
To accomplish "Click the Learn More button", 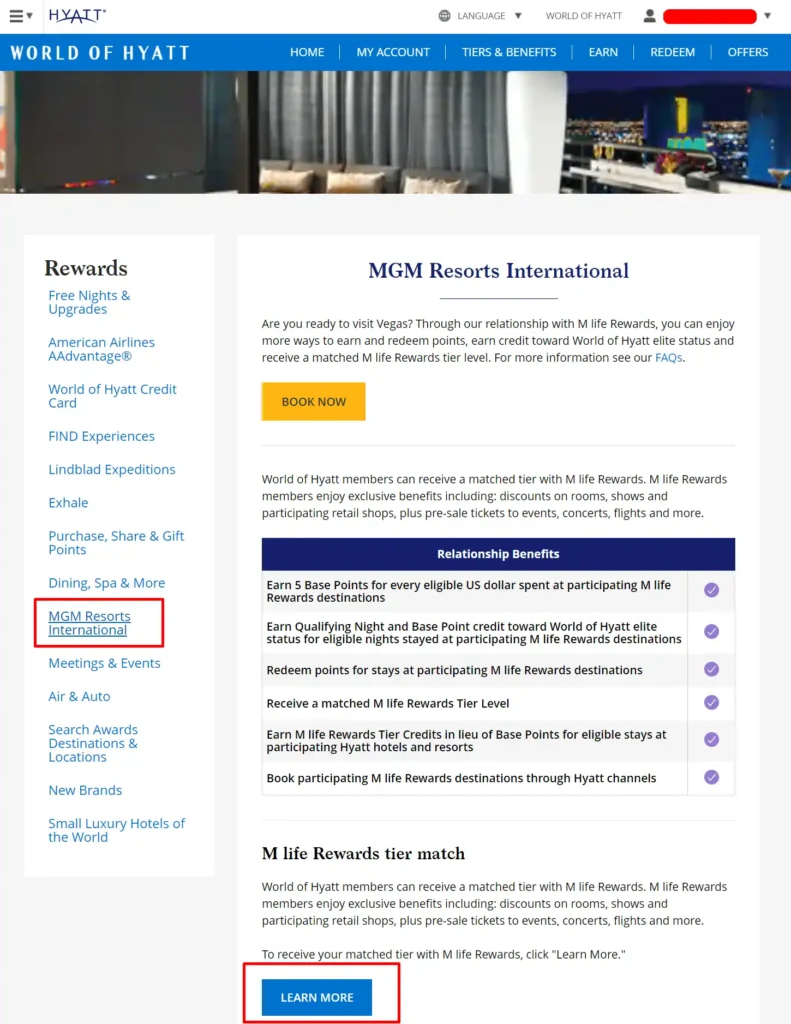I will pos(317,997).
